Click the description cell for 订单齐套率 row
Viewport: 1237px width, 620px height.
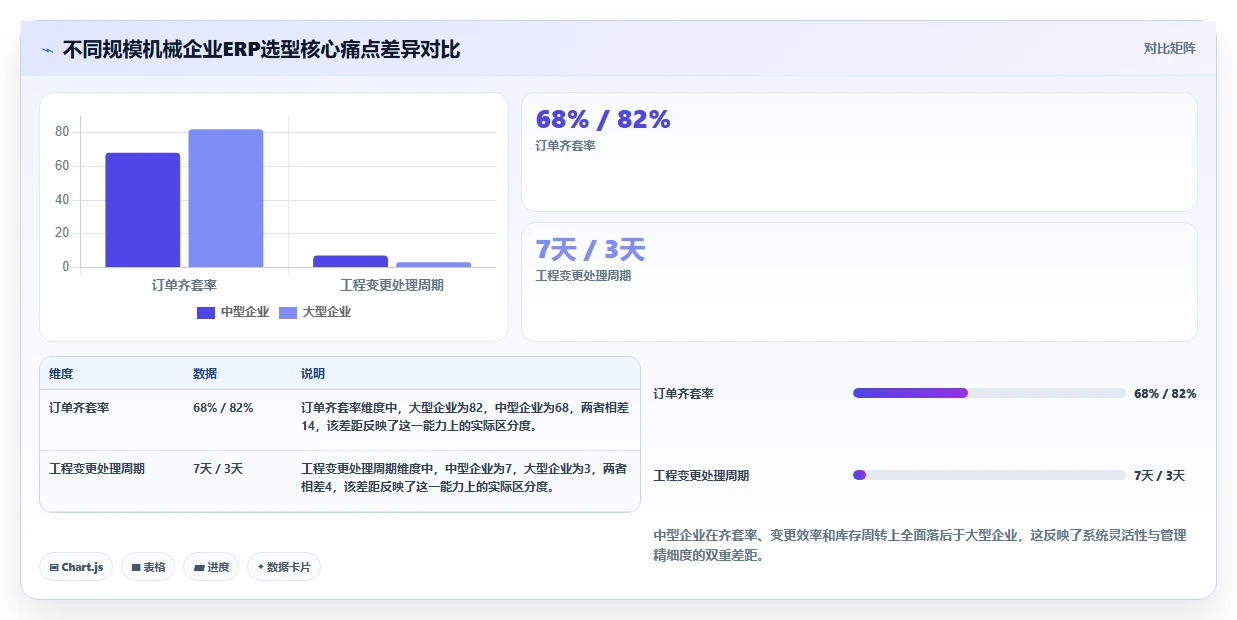464,417
